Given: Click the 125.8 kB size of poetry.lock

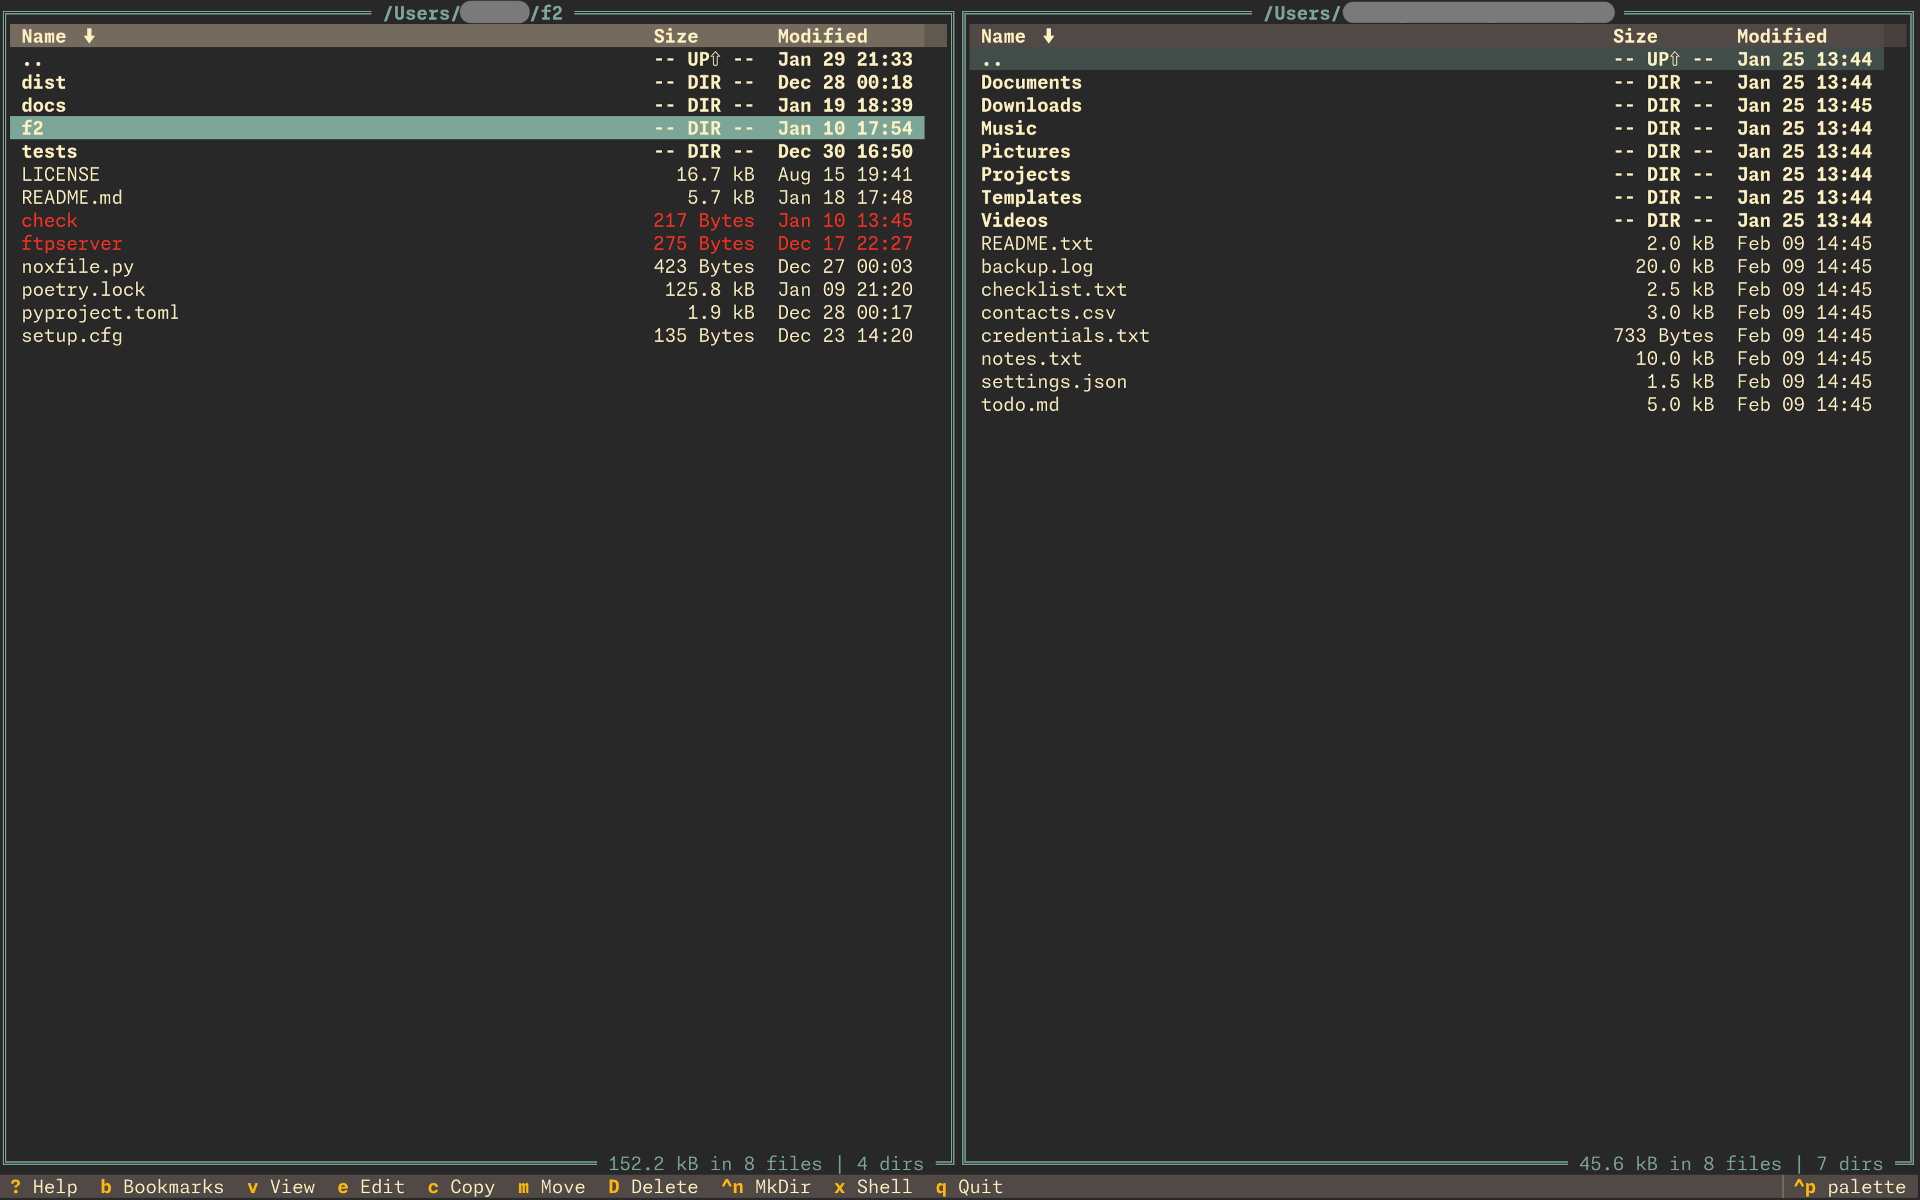Looking at the screenshot, I should [x=709, y=289].
